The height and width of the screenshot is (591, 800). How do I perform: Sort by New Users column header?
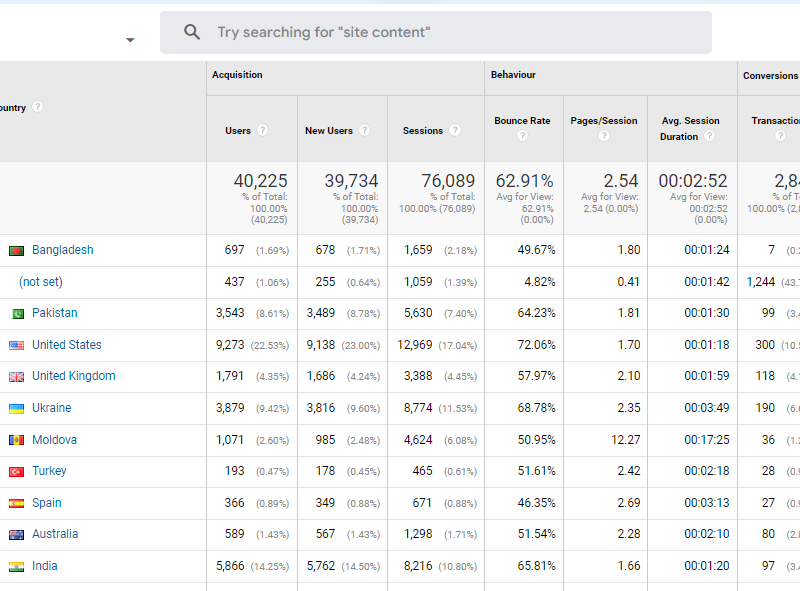click(x=328, y=131)
